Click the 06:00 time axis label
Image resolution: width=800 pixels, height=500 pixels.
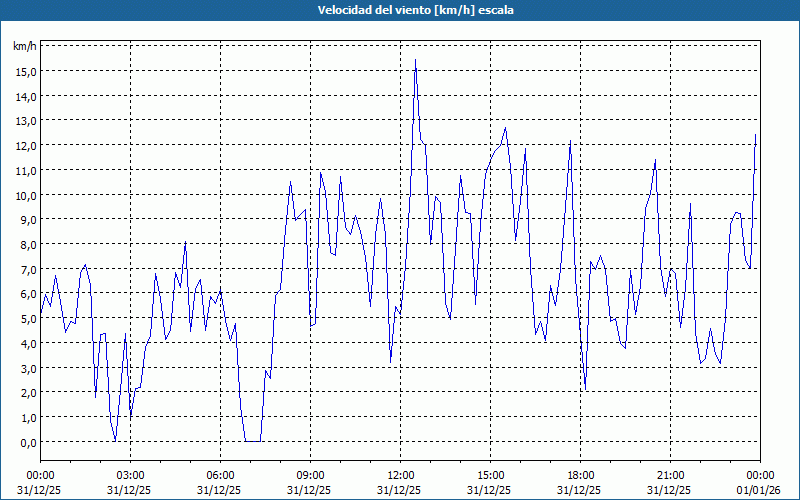click(x=220, y=476)
